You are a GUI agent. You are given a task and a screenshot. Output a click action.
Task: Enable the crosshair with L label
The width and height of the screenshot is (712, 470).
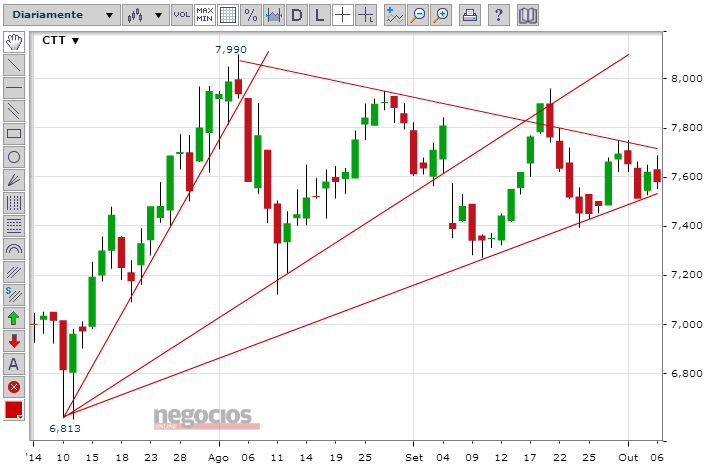coord(366,15)
